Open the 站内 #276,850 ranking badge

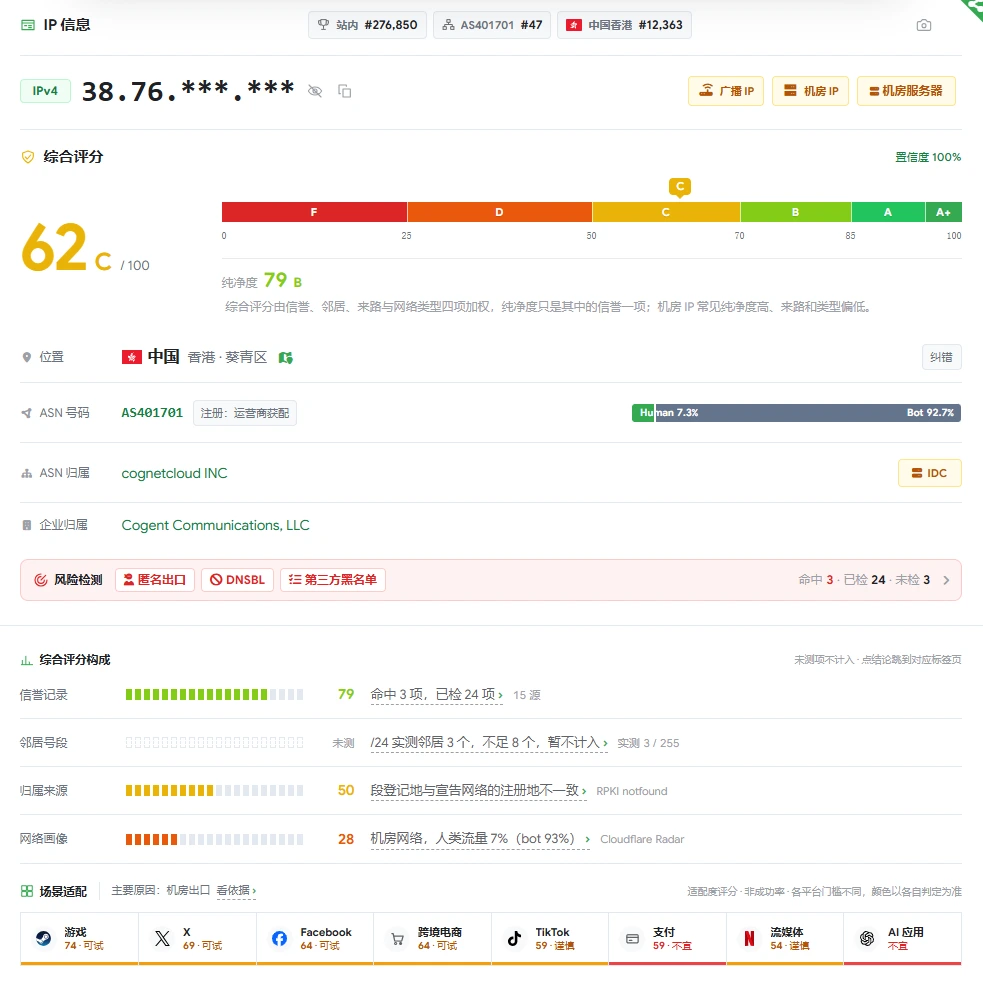367,25
